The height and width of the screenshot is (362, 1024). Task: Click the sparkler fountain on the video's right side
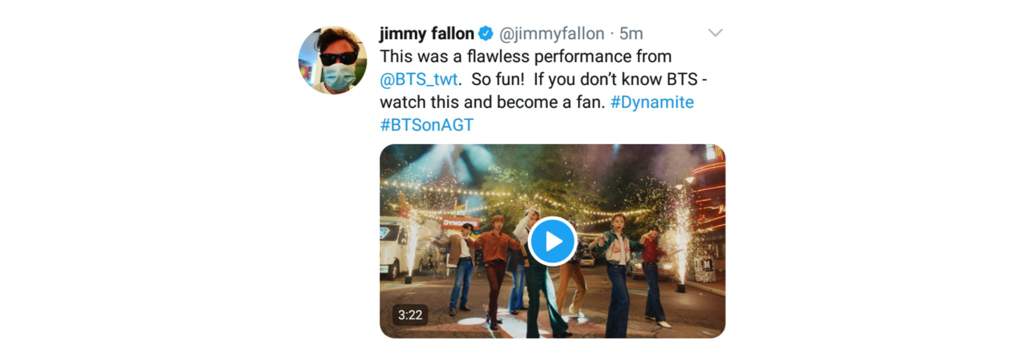point(682,242)
